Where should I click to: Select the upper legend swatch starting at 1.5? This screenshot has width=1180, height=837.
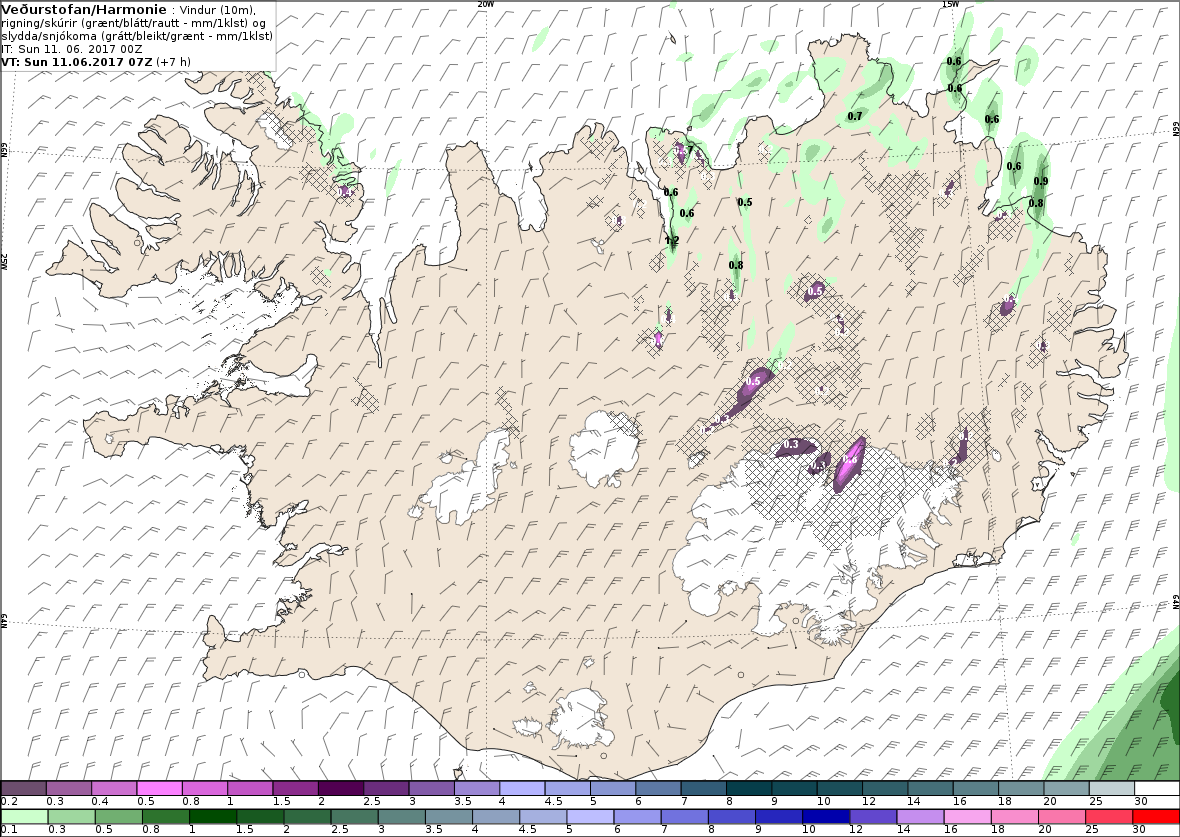tap(295, 789)
